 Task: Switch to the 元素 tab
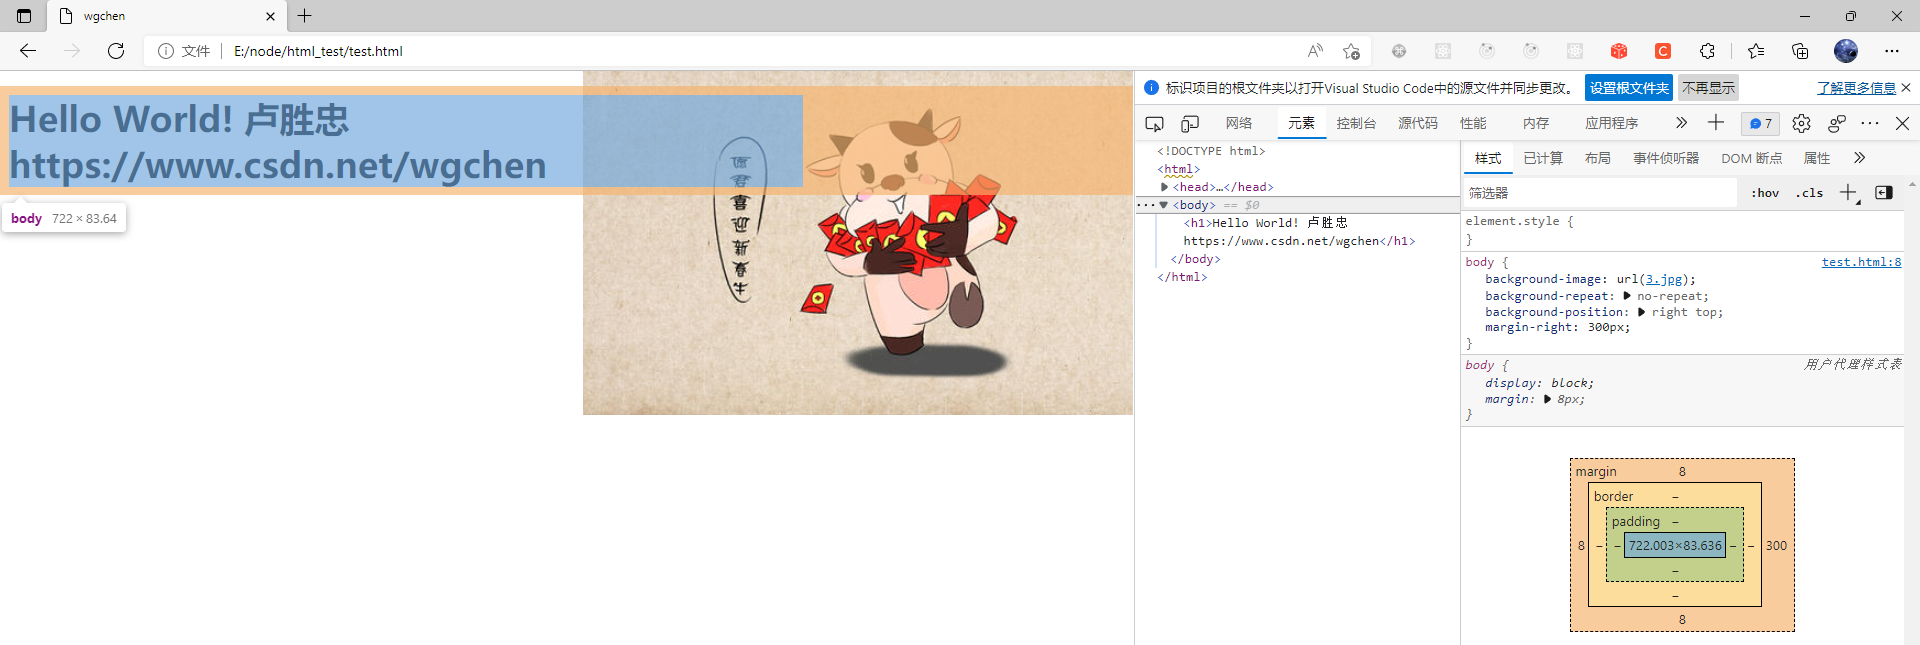(x=1301, y=123)
